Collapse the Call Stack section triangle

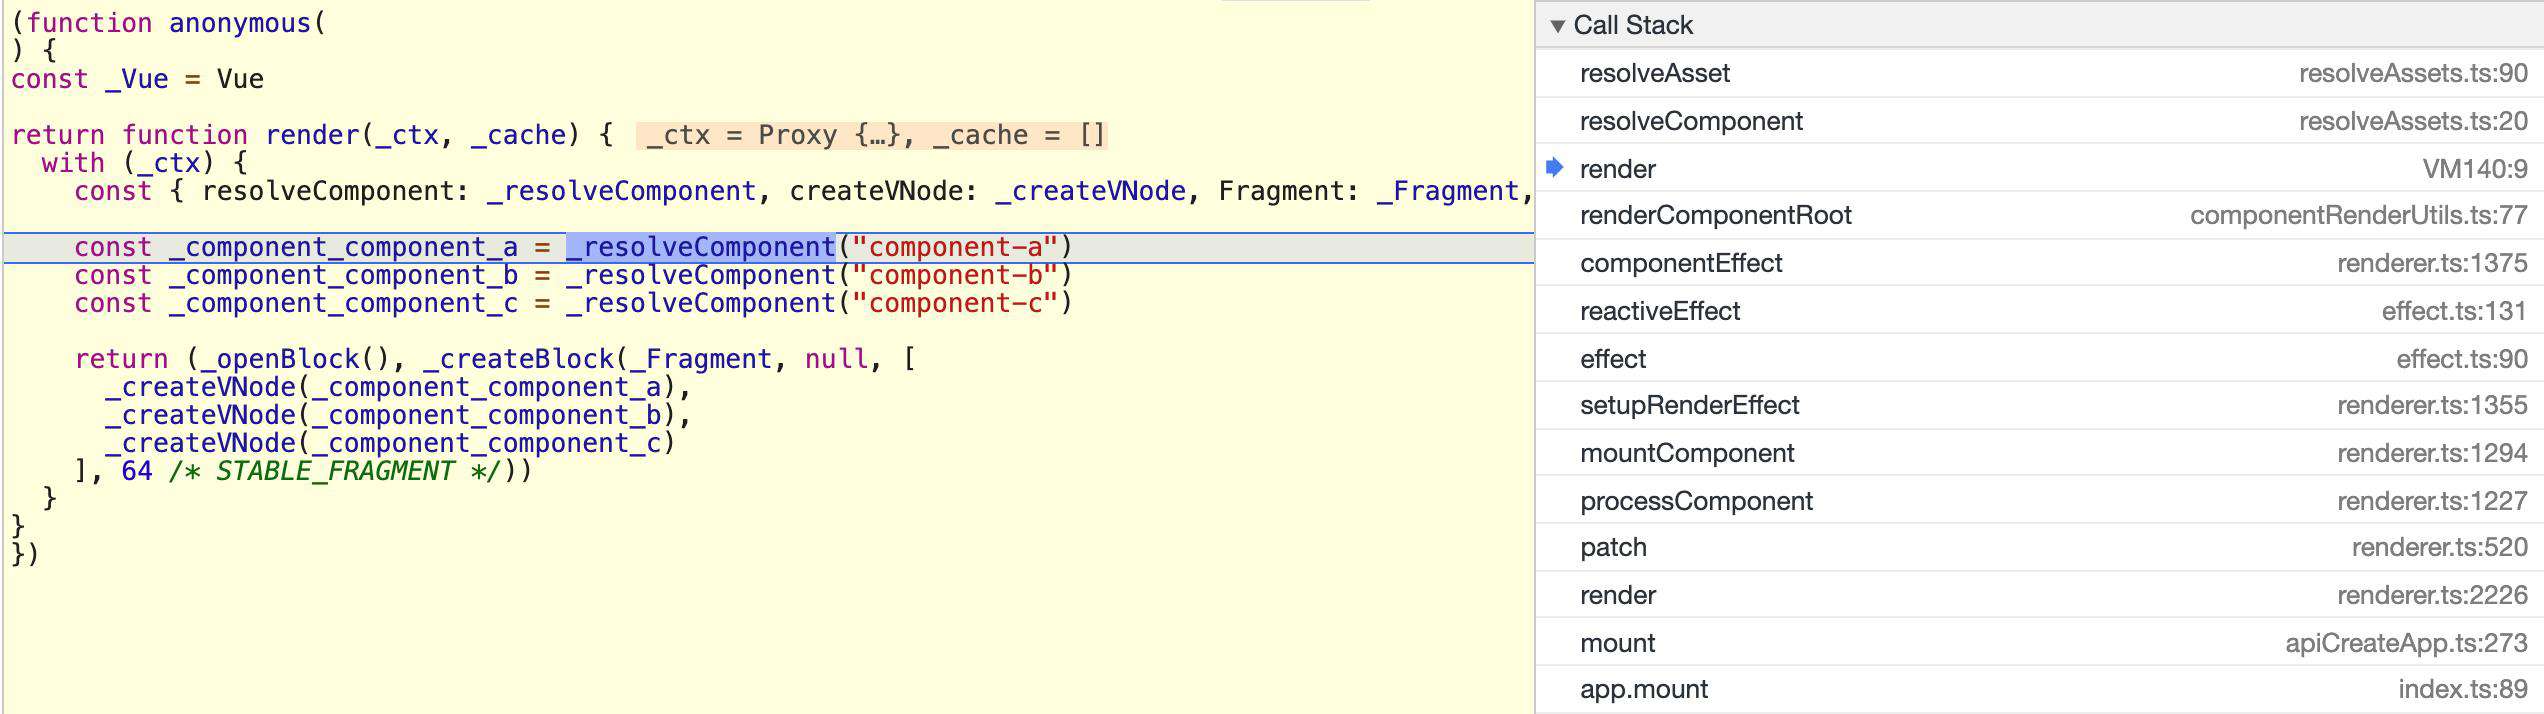point(1557,26)
